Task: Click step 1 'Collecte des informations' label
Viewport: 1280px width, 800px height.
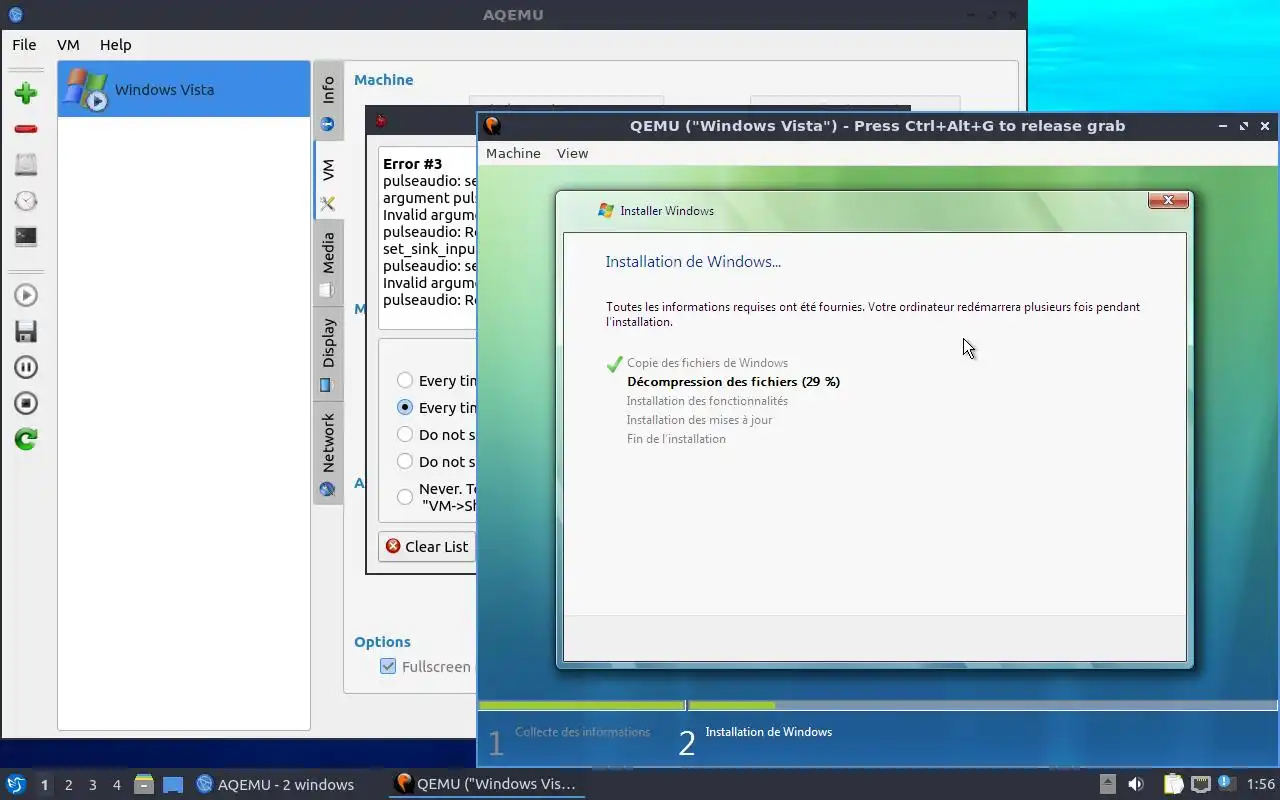Action: click(582, 732)
